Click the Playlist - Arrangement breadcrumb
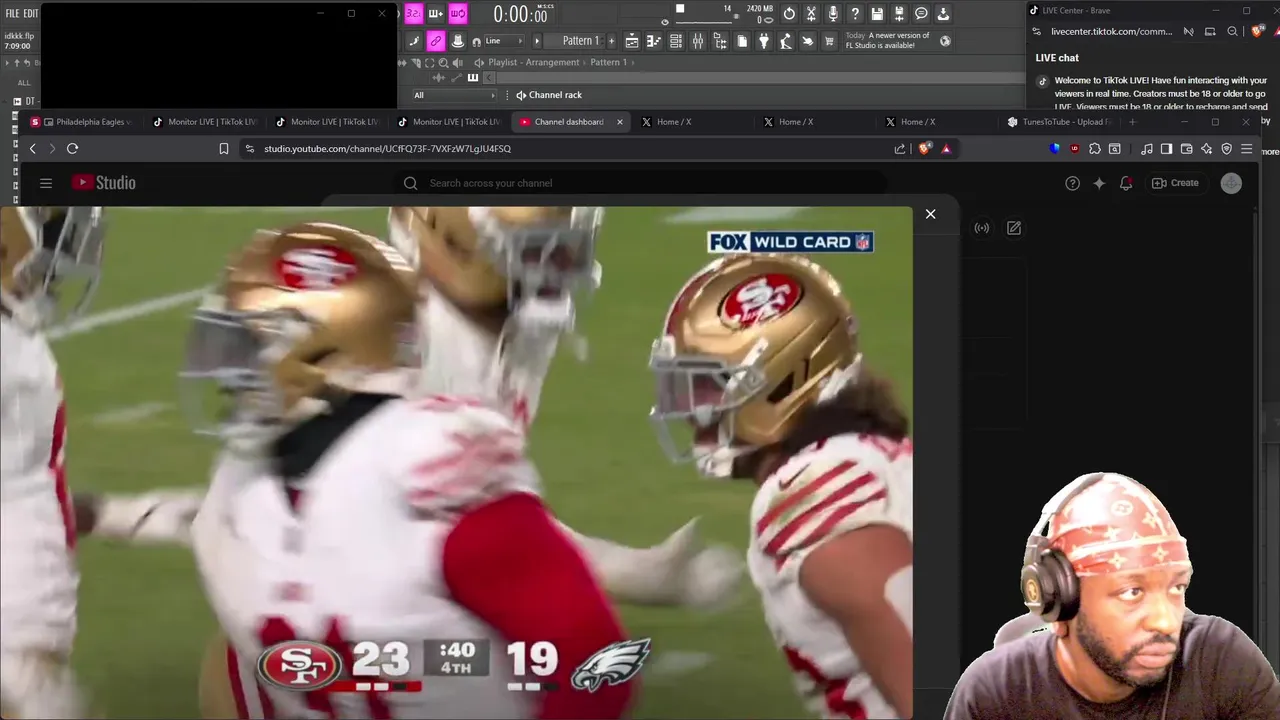This screenshot has width=1280, height=720. click(x=533, y=62)
